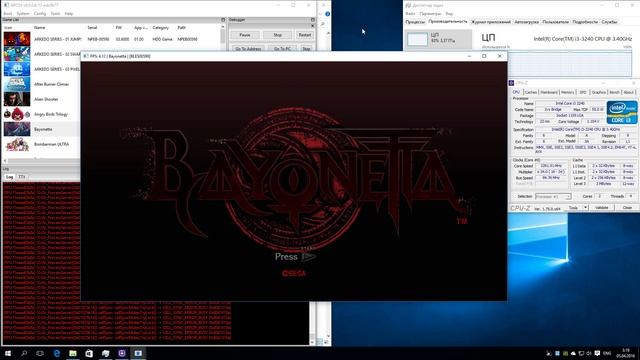Select Alien Shooter game icon
This screenshot has width=640, height=360.
(x=17, y=99)
